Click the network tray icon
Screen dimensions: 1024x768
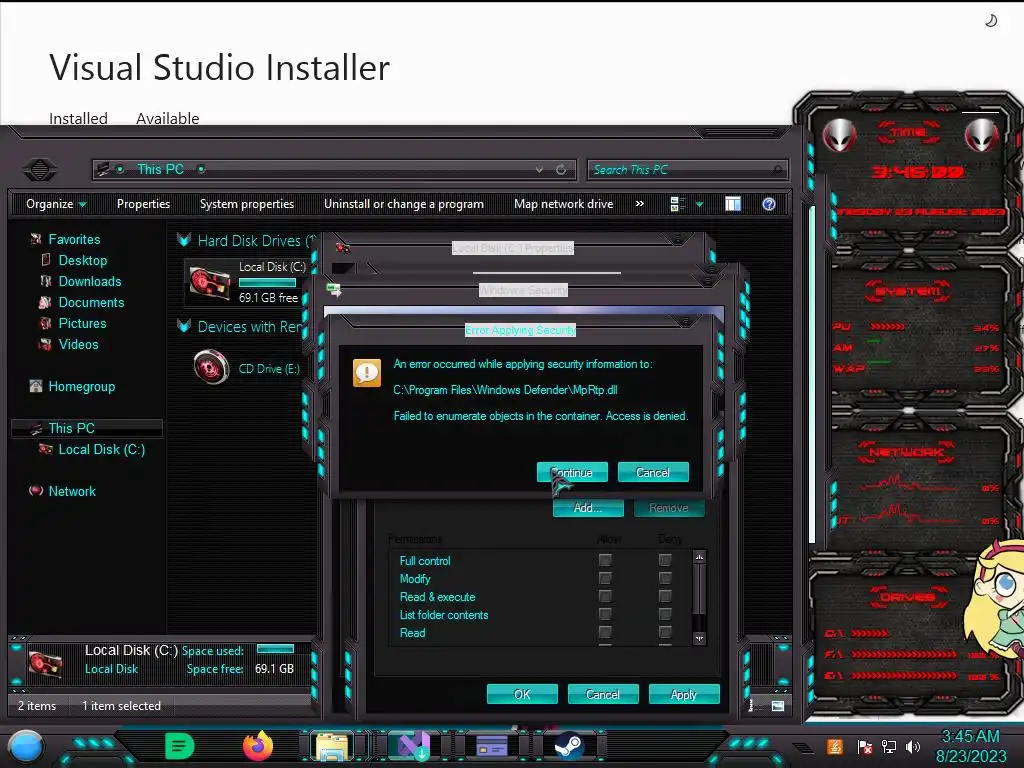[889, 746]
